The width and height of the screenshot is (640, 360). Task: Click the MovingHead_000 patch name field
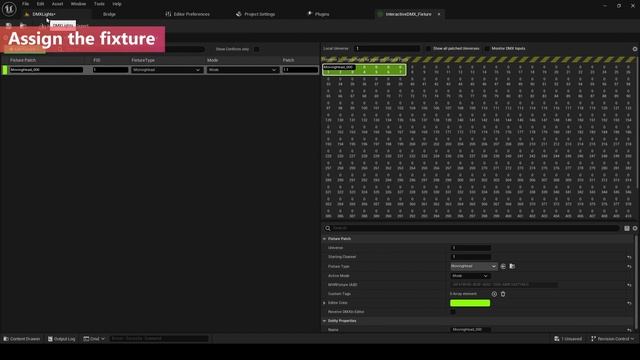click(46, 70)
